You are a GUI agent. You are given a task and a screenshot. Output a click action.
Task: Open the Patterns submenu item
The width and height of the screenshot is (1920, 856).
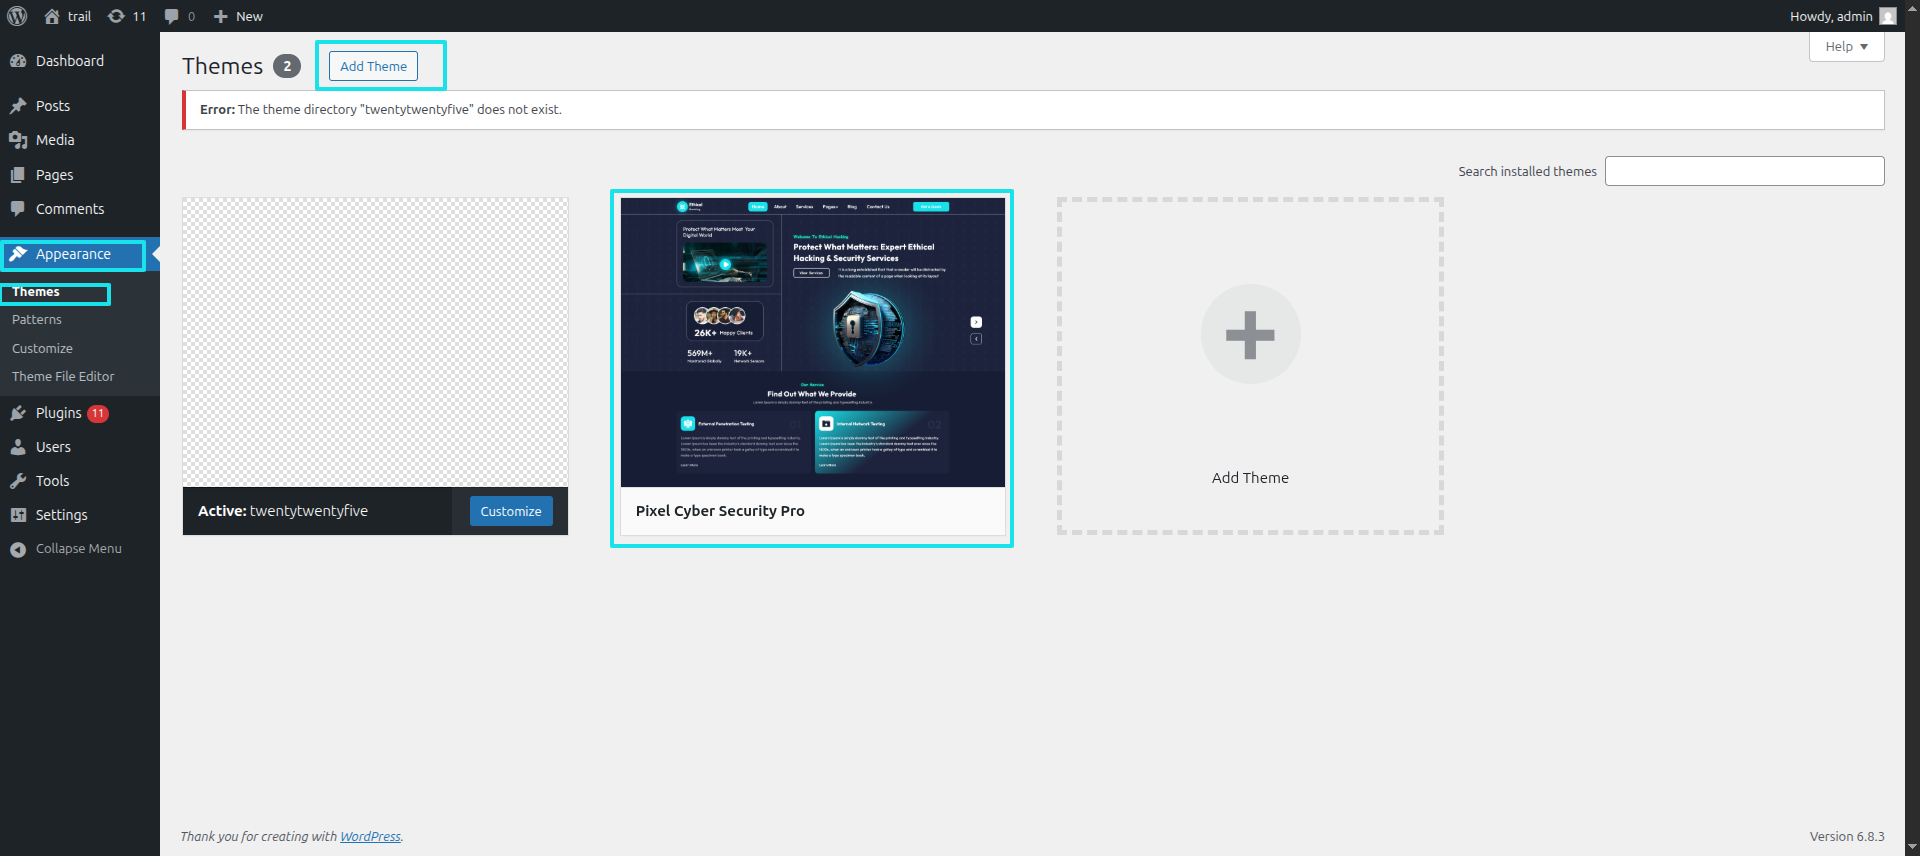point(37,320)
